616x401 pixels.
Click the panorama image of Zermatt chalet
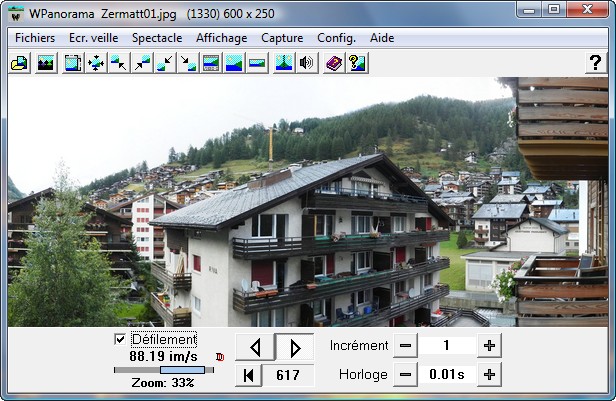(x=308, y=202)
